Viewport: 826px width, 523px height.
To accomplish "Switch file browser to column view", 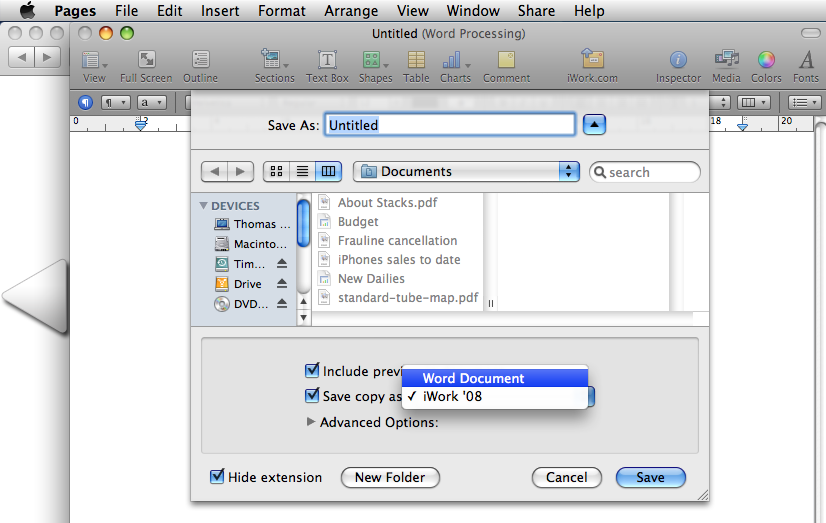I will tap(328, 171).
